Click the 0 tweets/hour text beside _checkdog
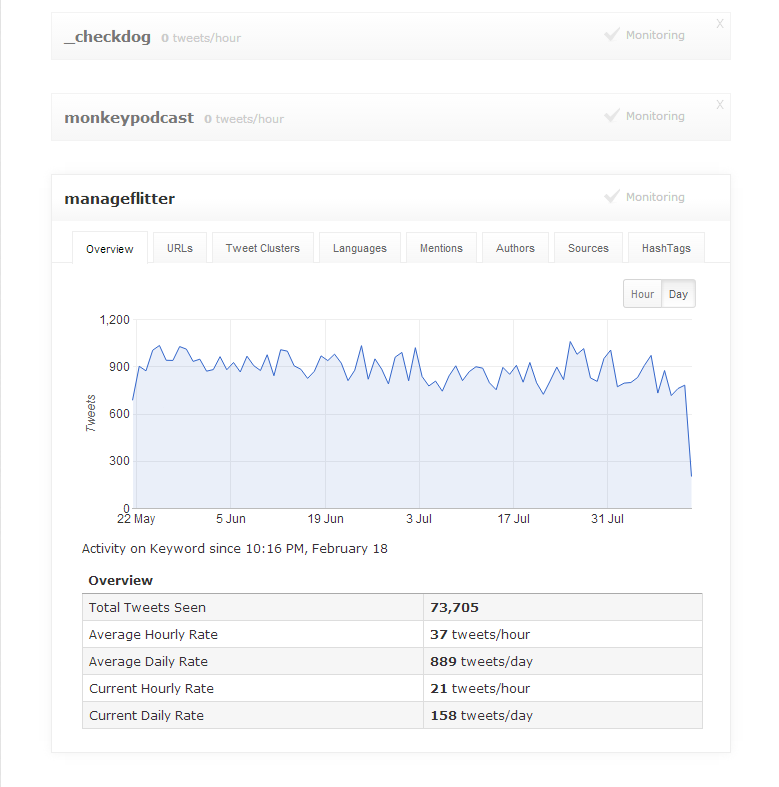The height and width of the screenshot is (787, 779). (201, 38)
